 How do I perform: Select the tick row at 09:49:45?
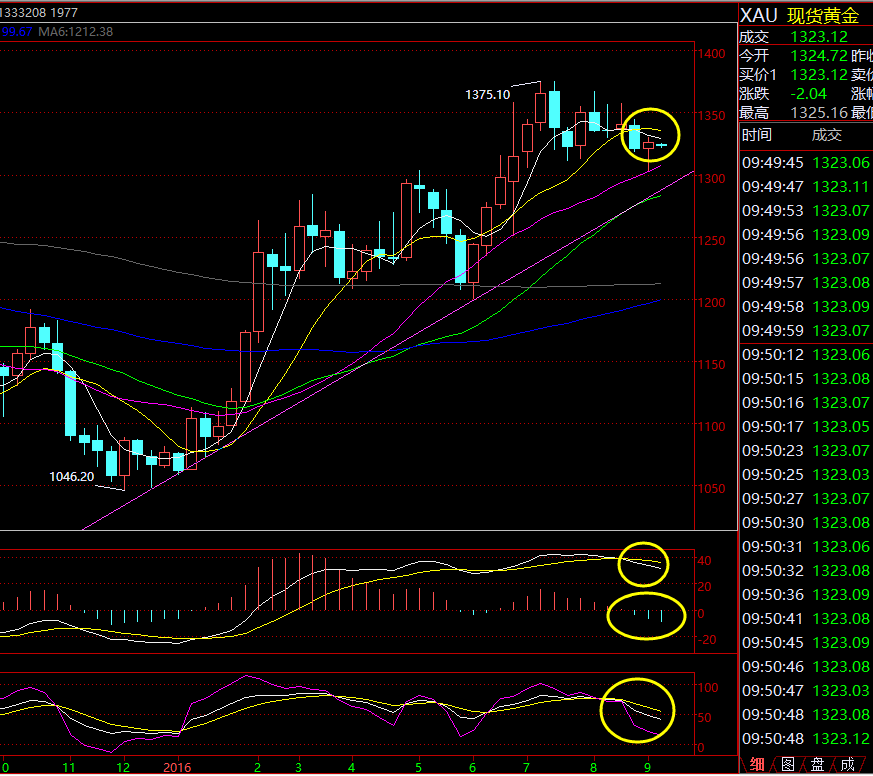tap(806, 163)
